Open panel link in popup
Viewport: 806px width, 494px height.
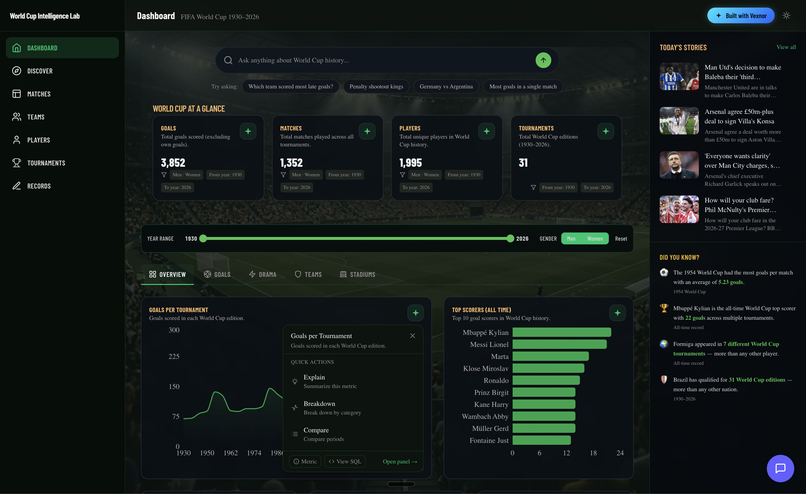click(x=400, y=462)
